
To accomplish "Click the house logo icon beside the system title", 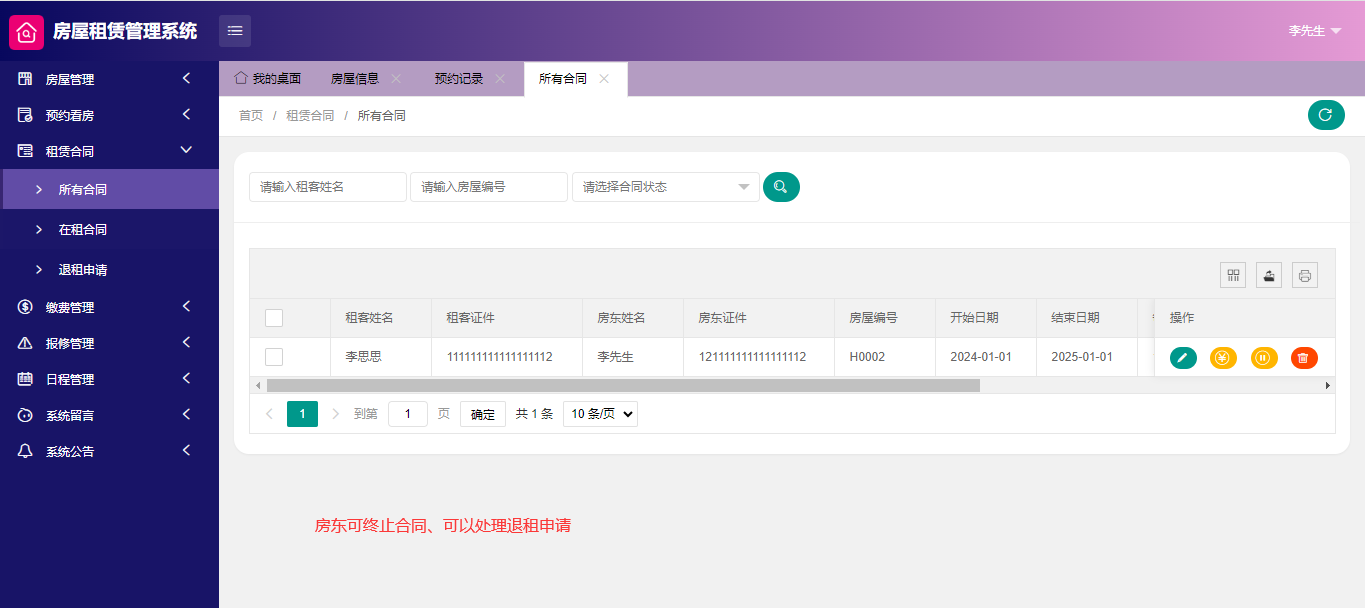I will click(x=27, y=32).
